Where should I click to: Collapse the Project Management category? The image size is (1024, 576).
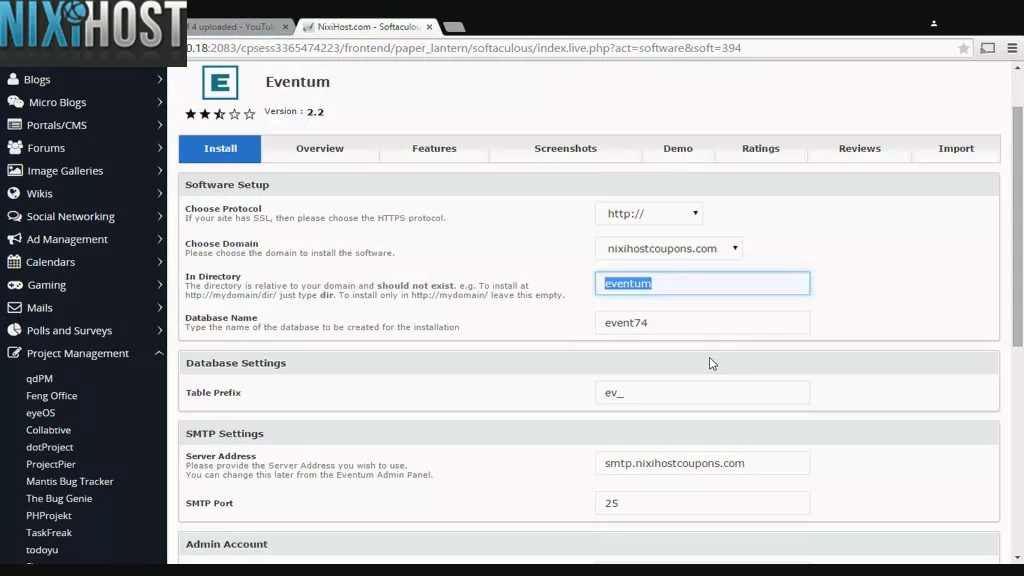159,353
